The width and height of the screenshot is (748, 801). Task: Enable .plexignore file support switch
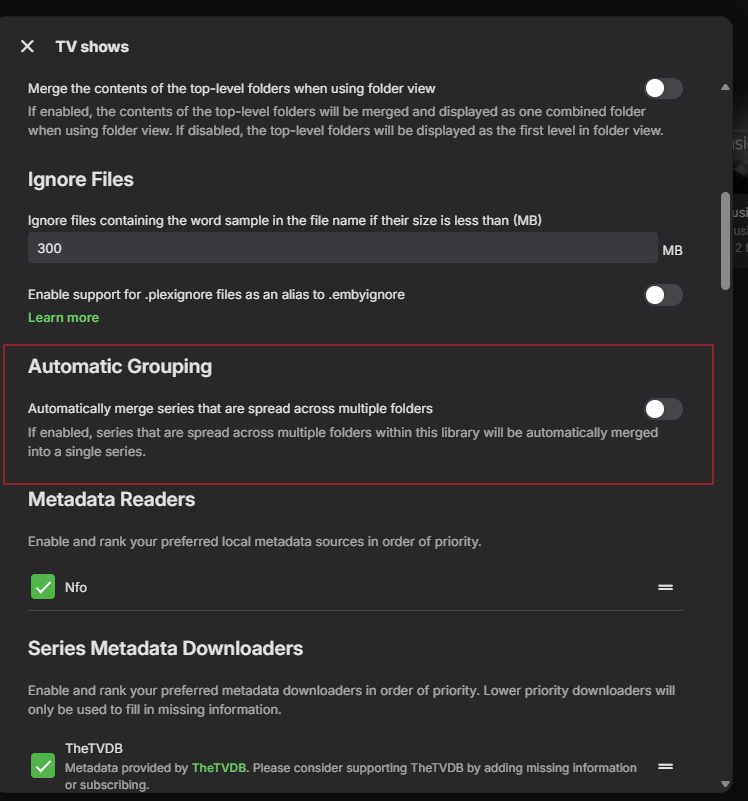tap(663, 294)
